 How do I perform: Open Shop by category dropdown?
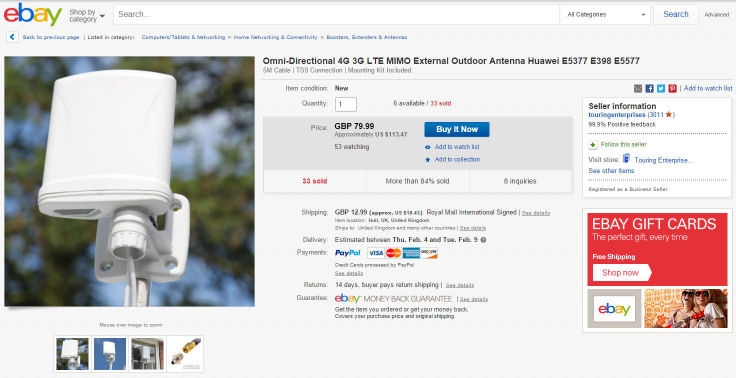pyautogui.click(x=87, y=15)
